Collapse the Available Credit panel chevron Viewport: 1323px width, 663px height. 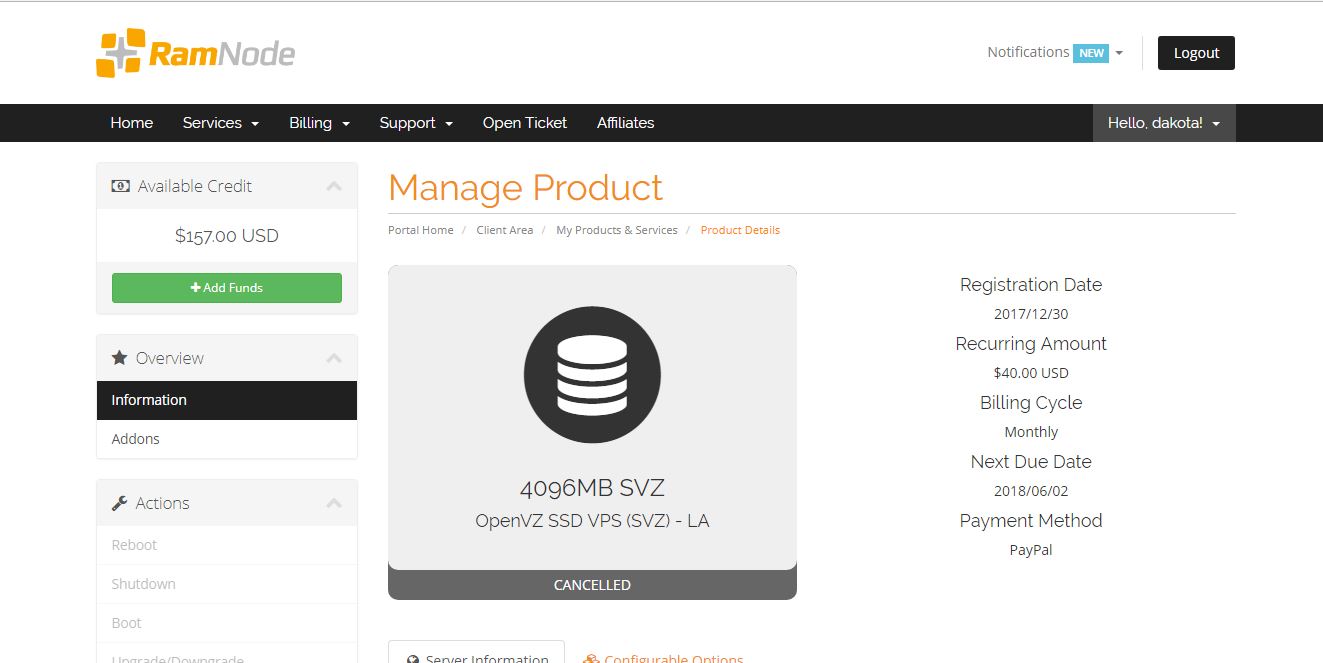(x=334, y=186)
